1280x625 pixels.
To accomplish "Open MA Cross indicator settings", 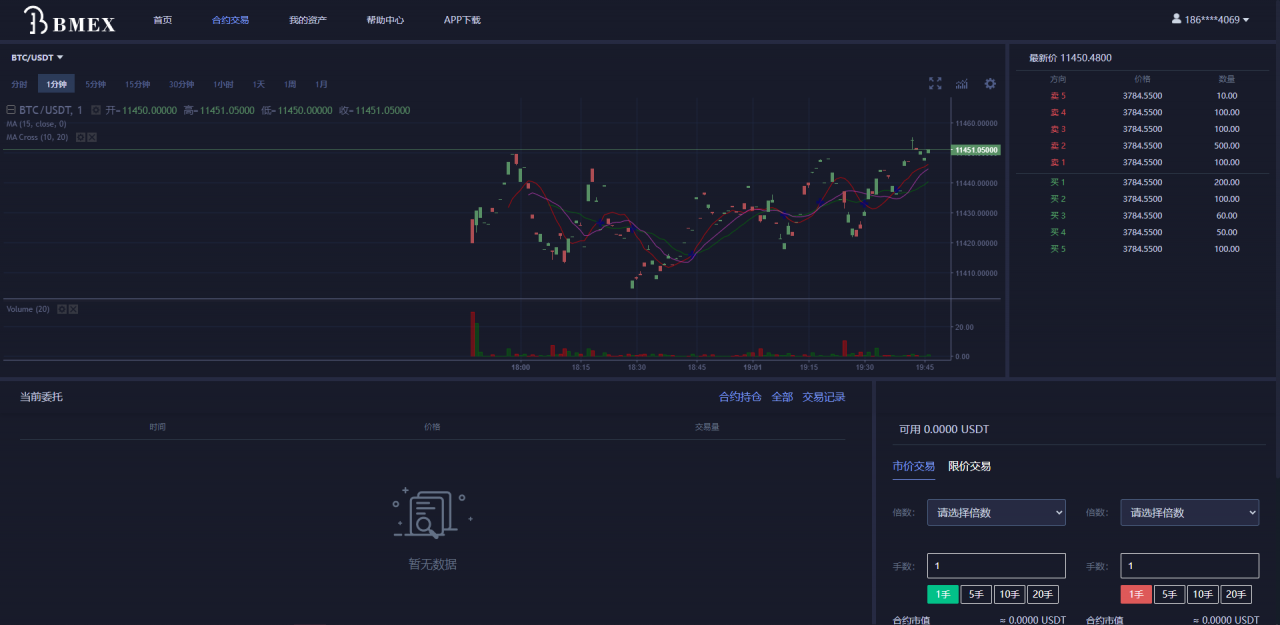I will click(x=80, y=137).
